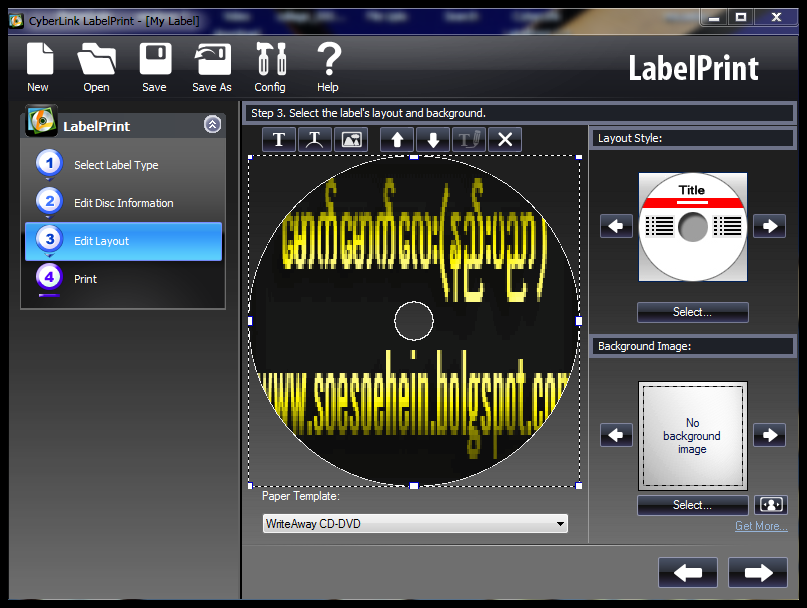This screenshot has height=608, width=807.
Task: Click the disc center hole circle
Action: coord(414,321)
